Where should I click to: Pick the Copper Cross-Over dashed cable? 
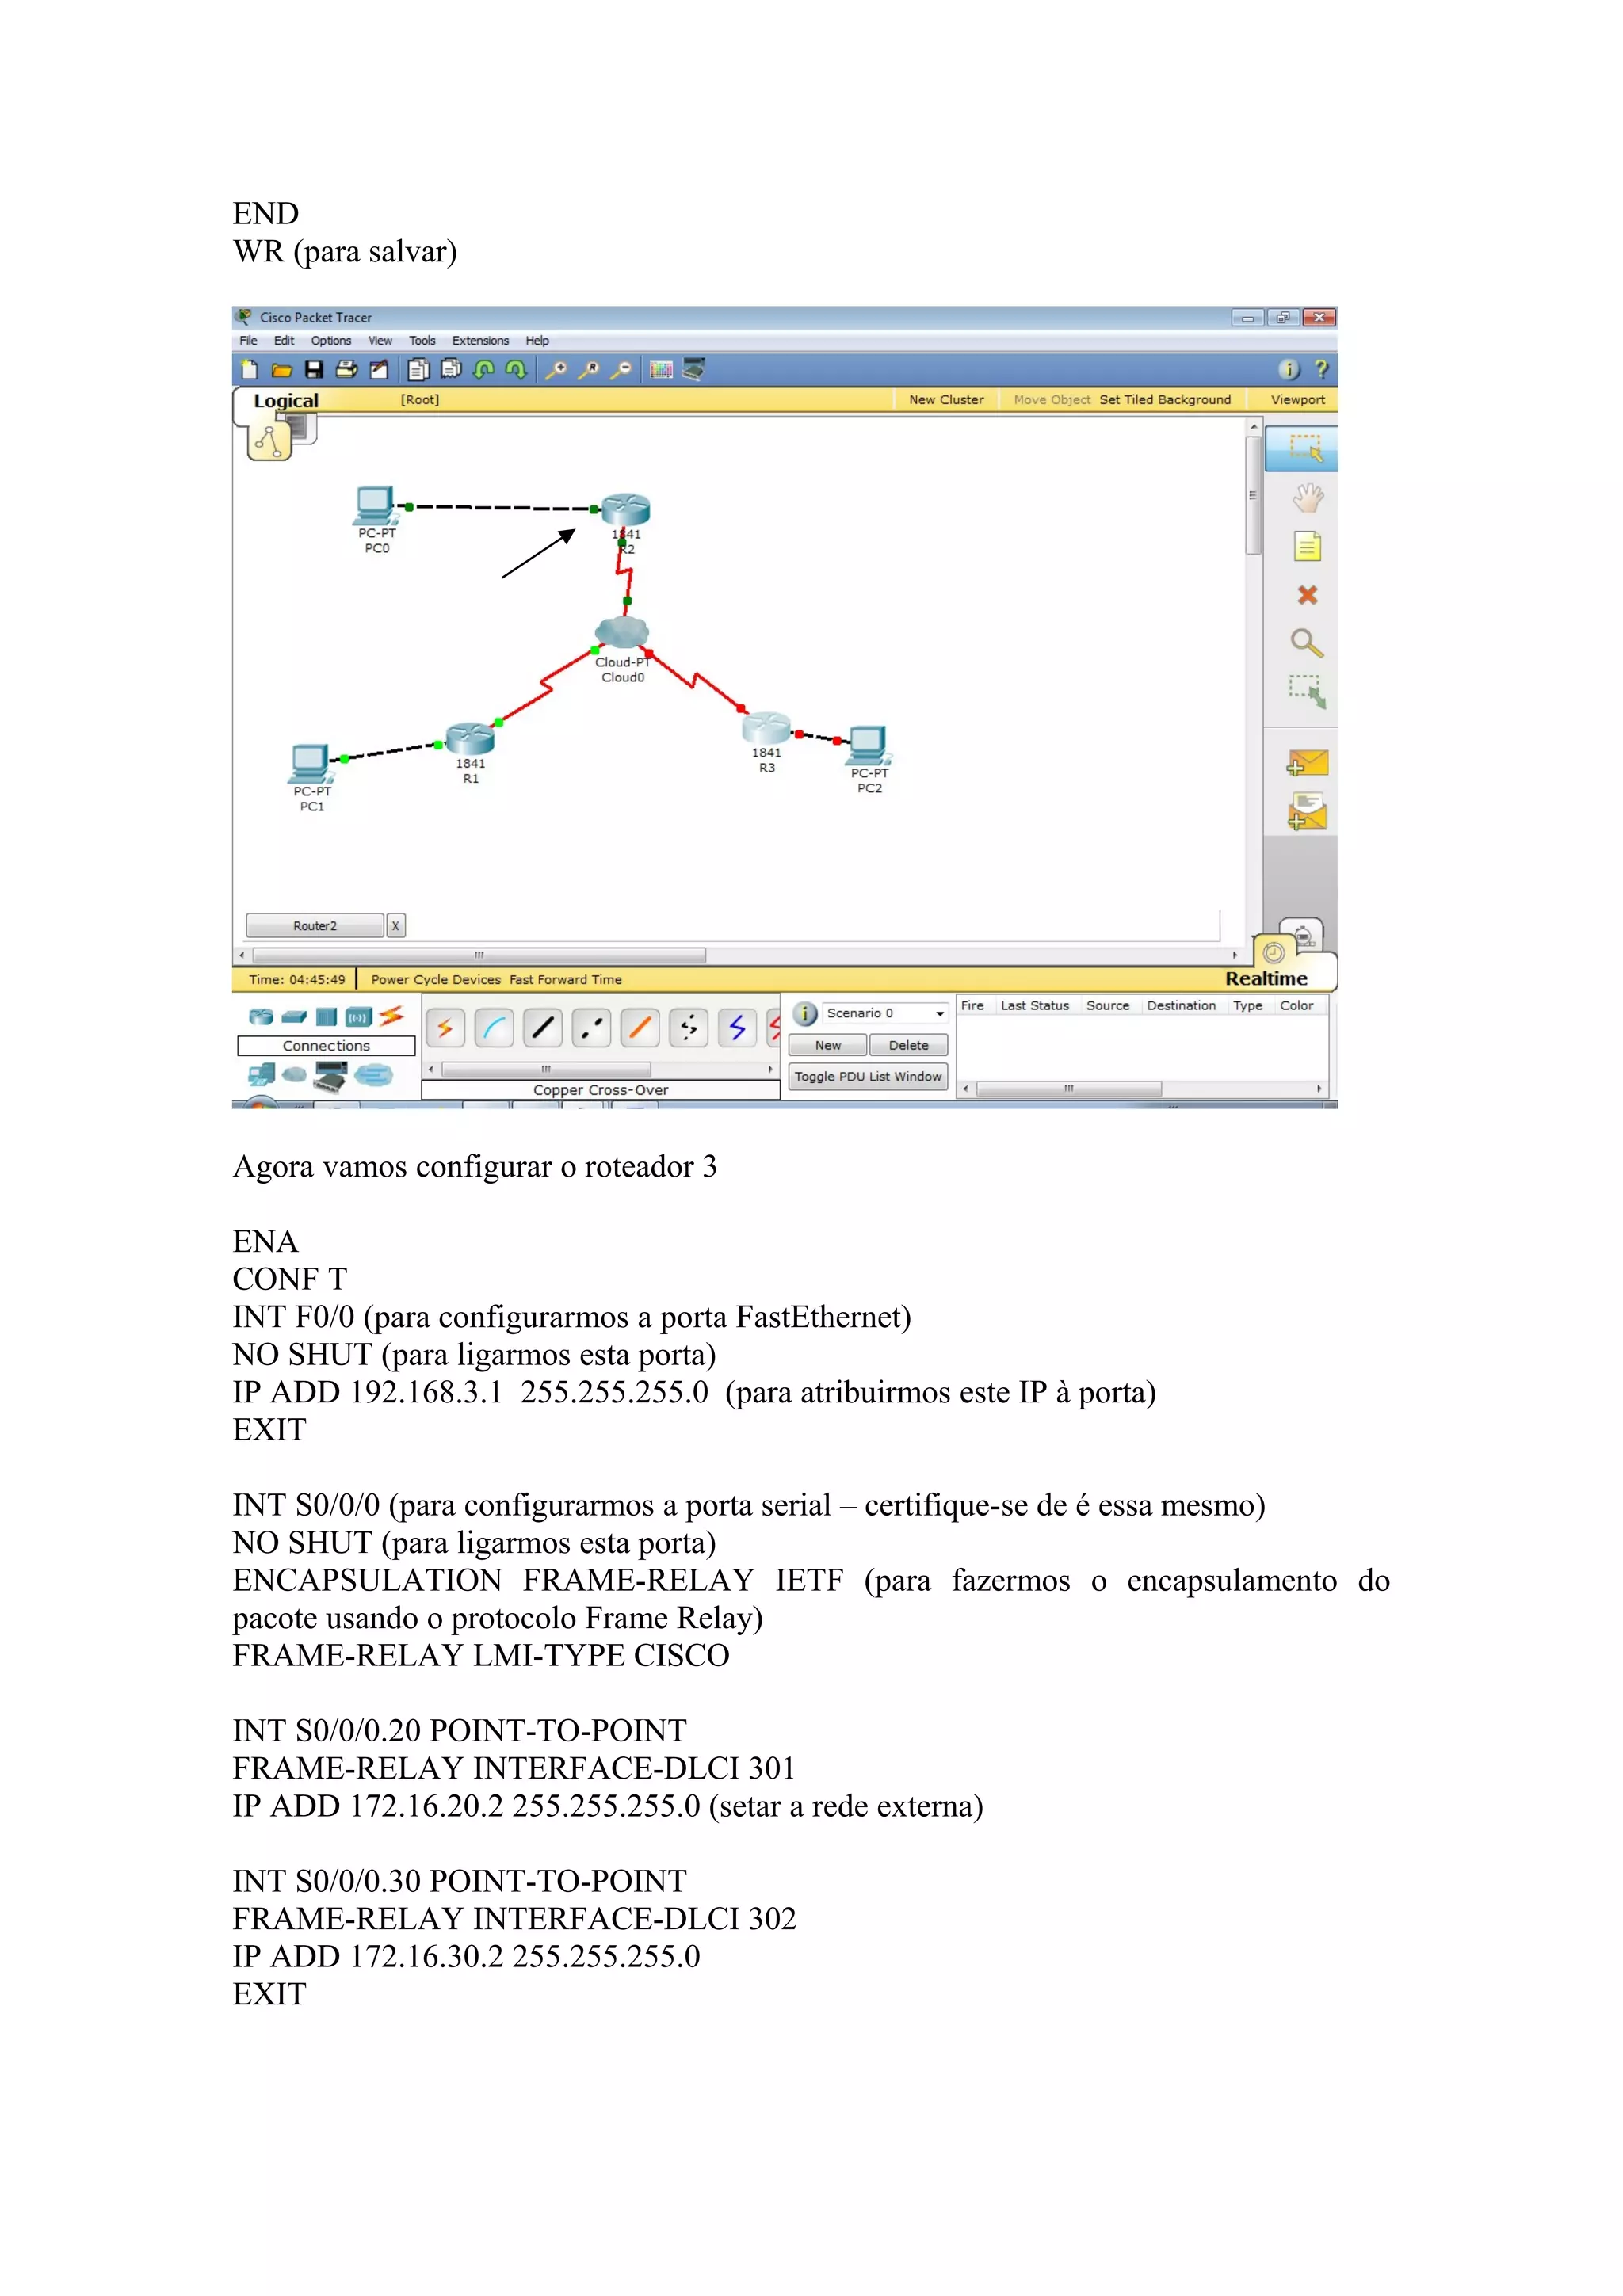(x=591, y=1027)
